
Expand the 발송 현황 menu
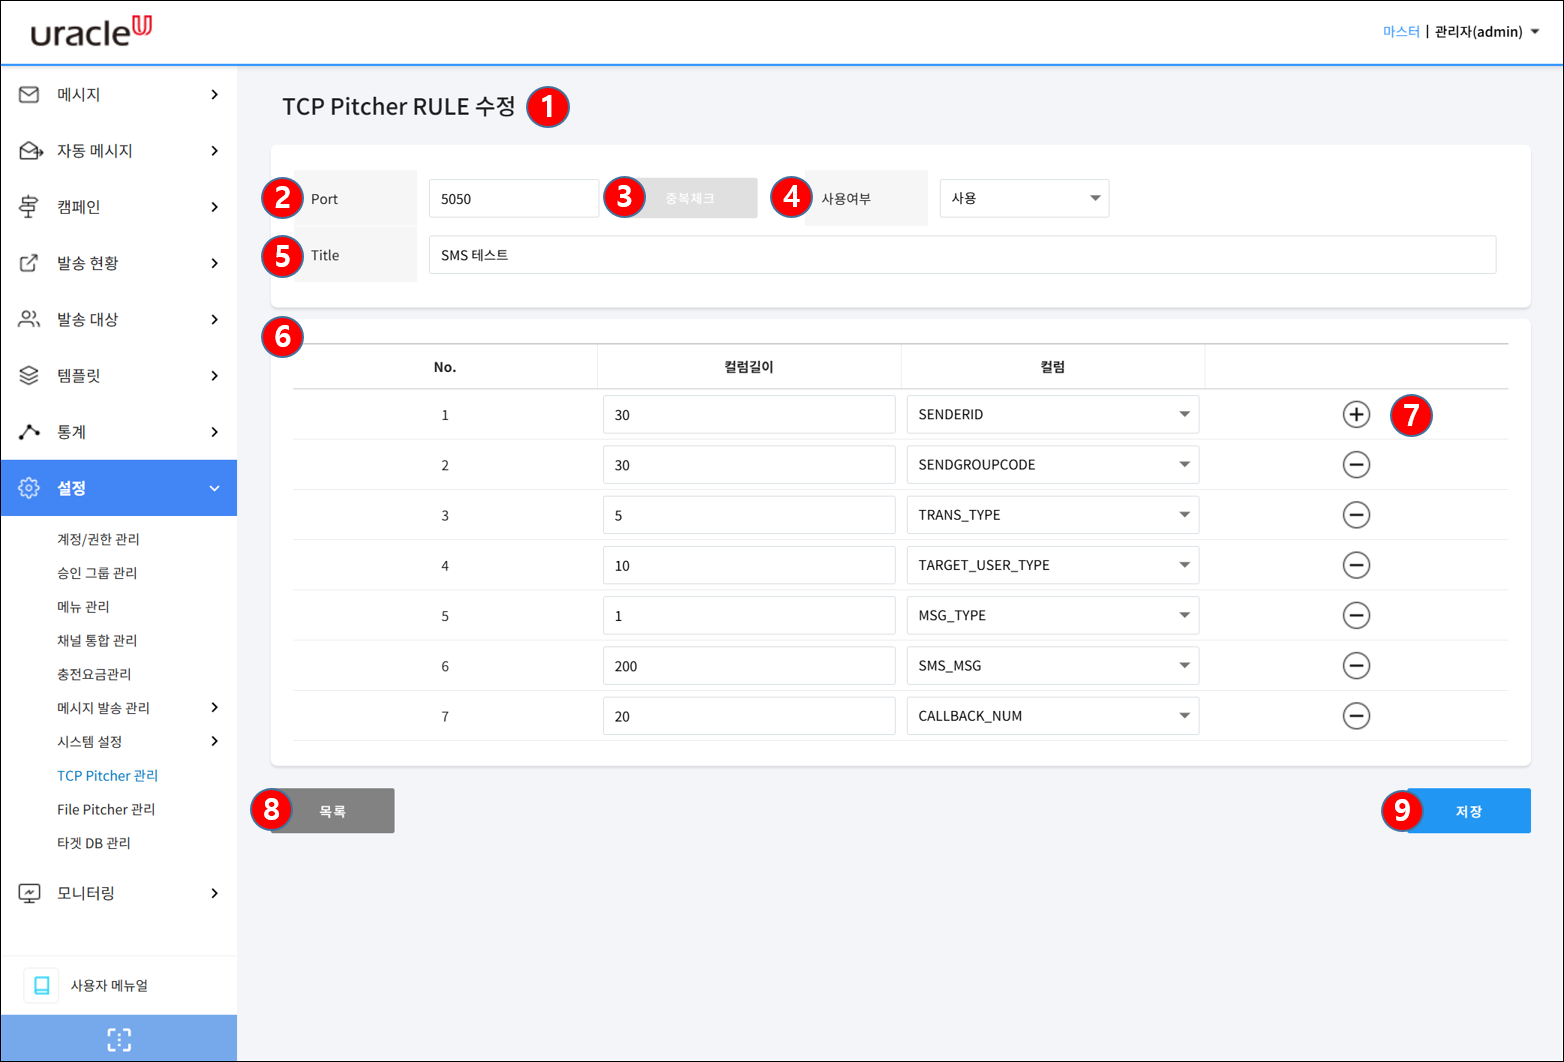tap(214, 263)
